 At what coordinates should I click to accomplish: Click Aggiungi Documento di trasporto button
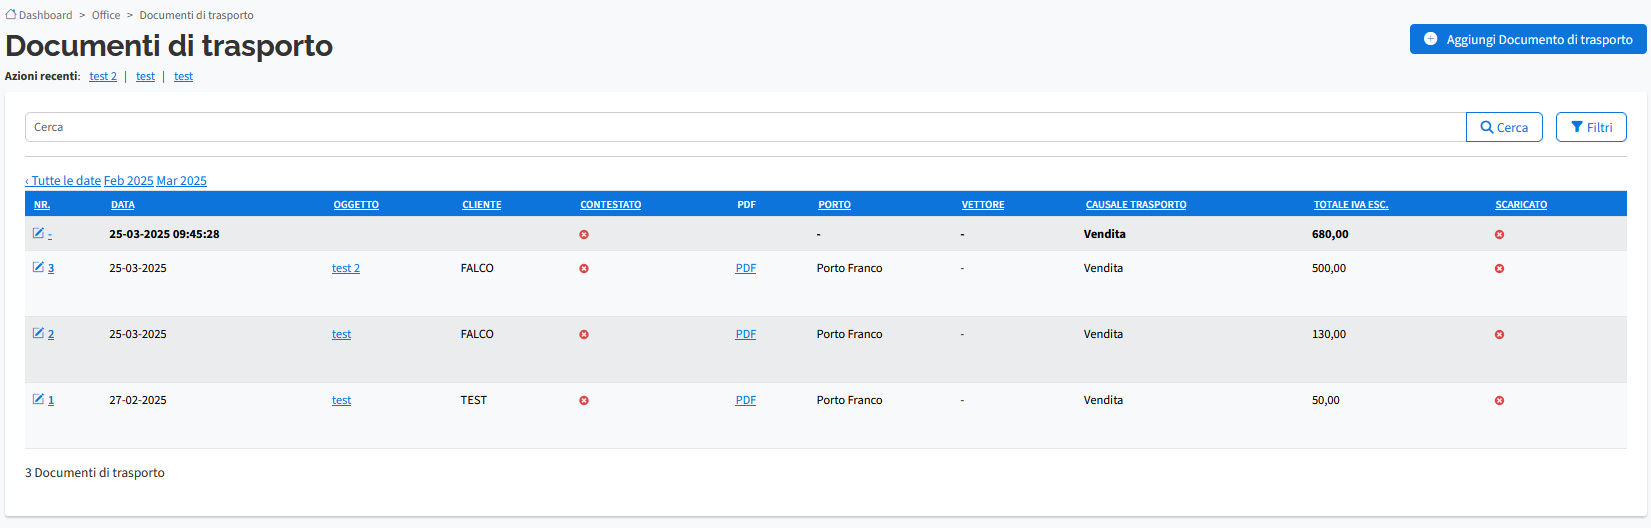[x=1528, y=39]
